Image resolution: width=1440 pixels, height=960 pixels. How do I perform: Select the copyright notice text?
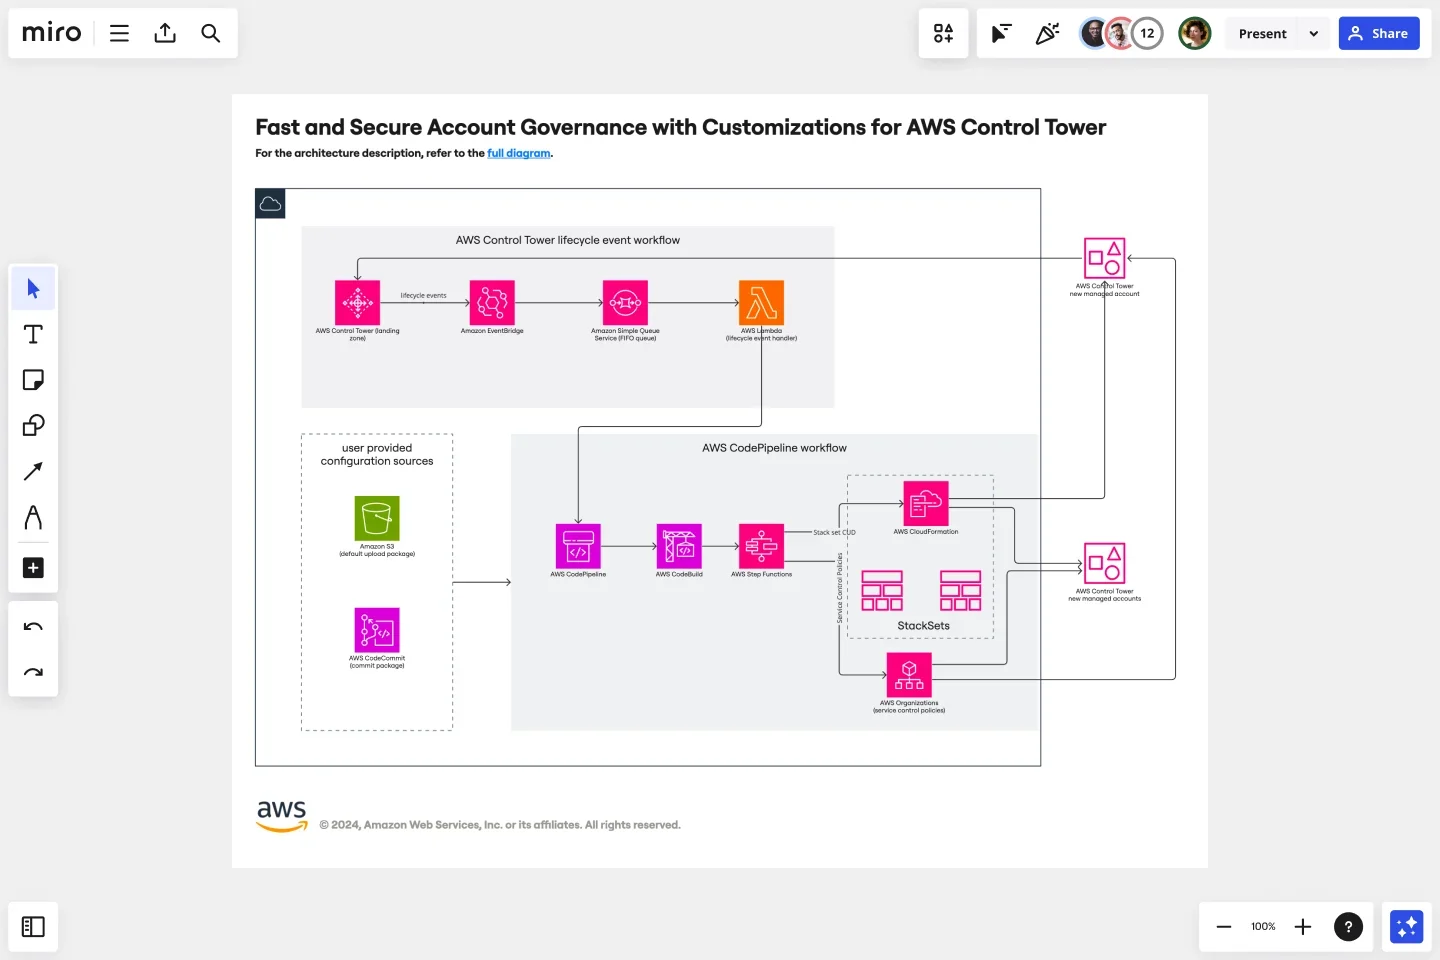(x=500, y=825)
